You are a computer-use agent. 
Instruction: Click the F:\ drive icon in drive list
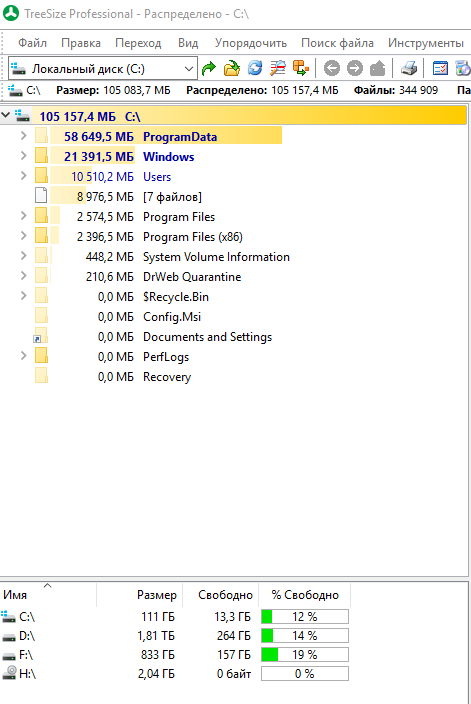[x=9, y=656]
